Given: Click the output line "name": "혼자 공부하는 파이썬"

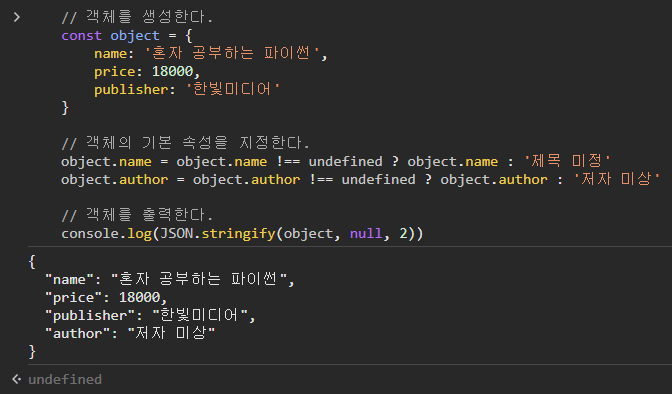Looking at the screenshot, I should [x=170, y=280].
